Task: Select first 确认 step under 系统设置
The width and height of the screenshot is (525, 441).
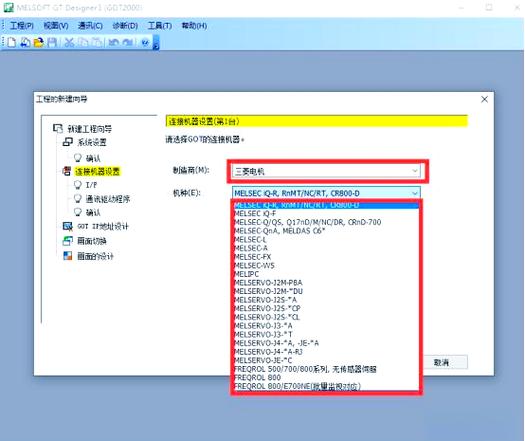Action: pyautogui.click(x=93, y=158)
